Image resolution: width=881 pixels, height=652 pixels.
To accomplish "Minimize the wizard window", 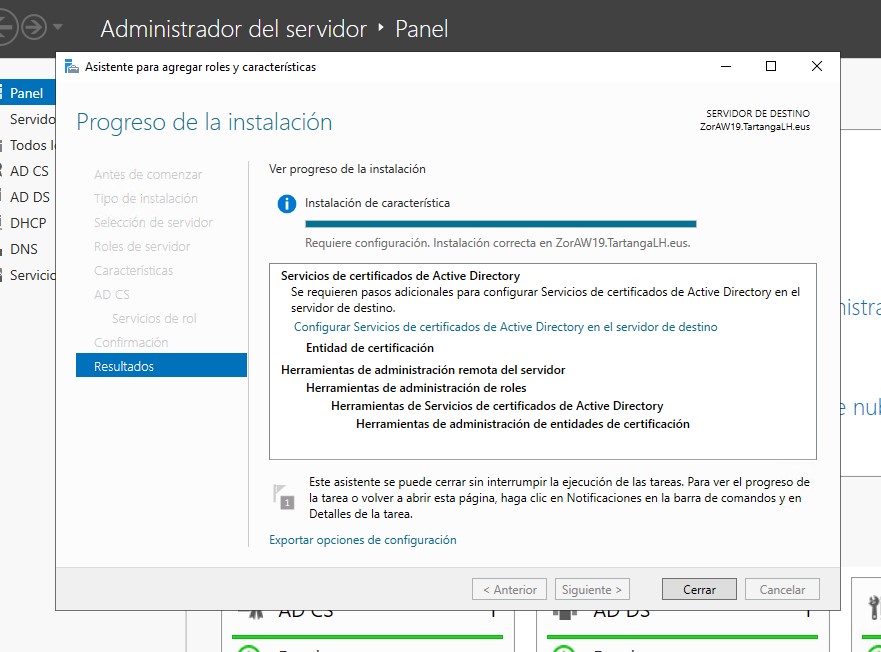I will point(726,66).
